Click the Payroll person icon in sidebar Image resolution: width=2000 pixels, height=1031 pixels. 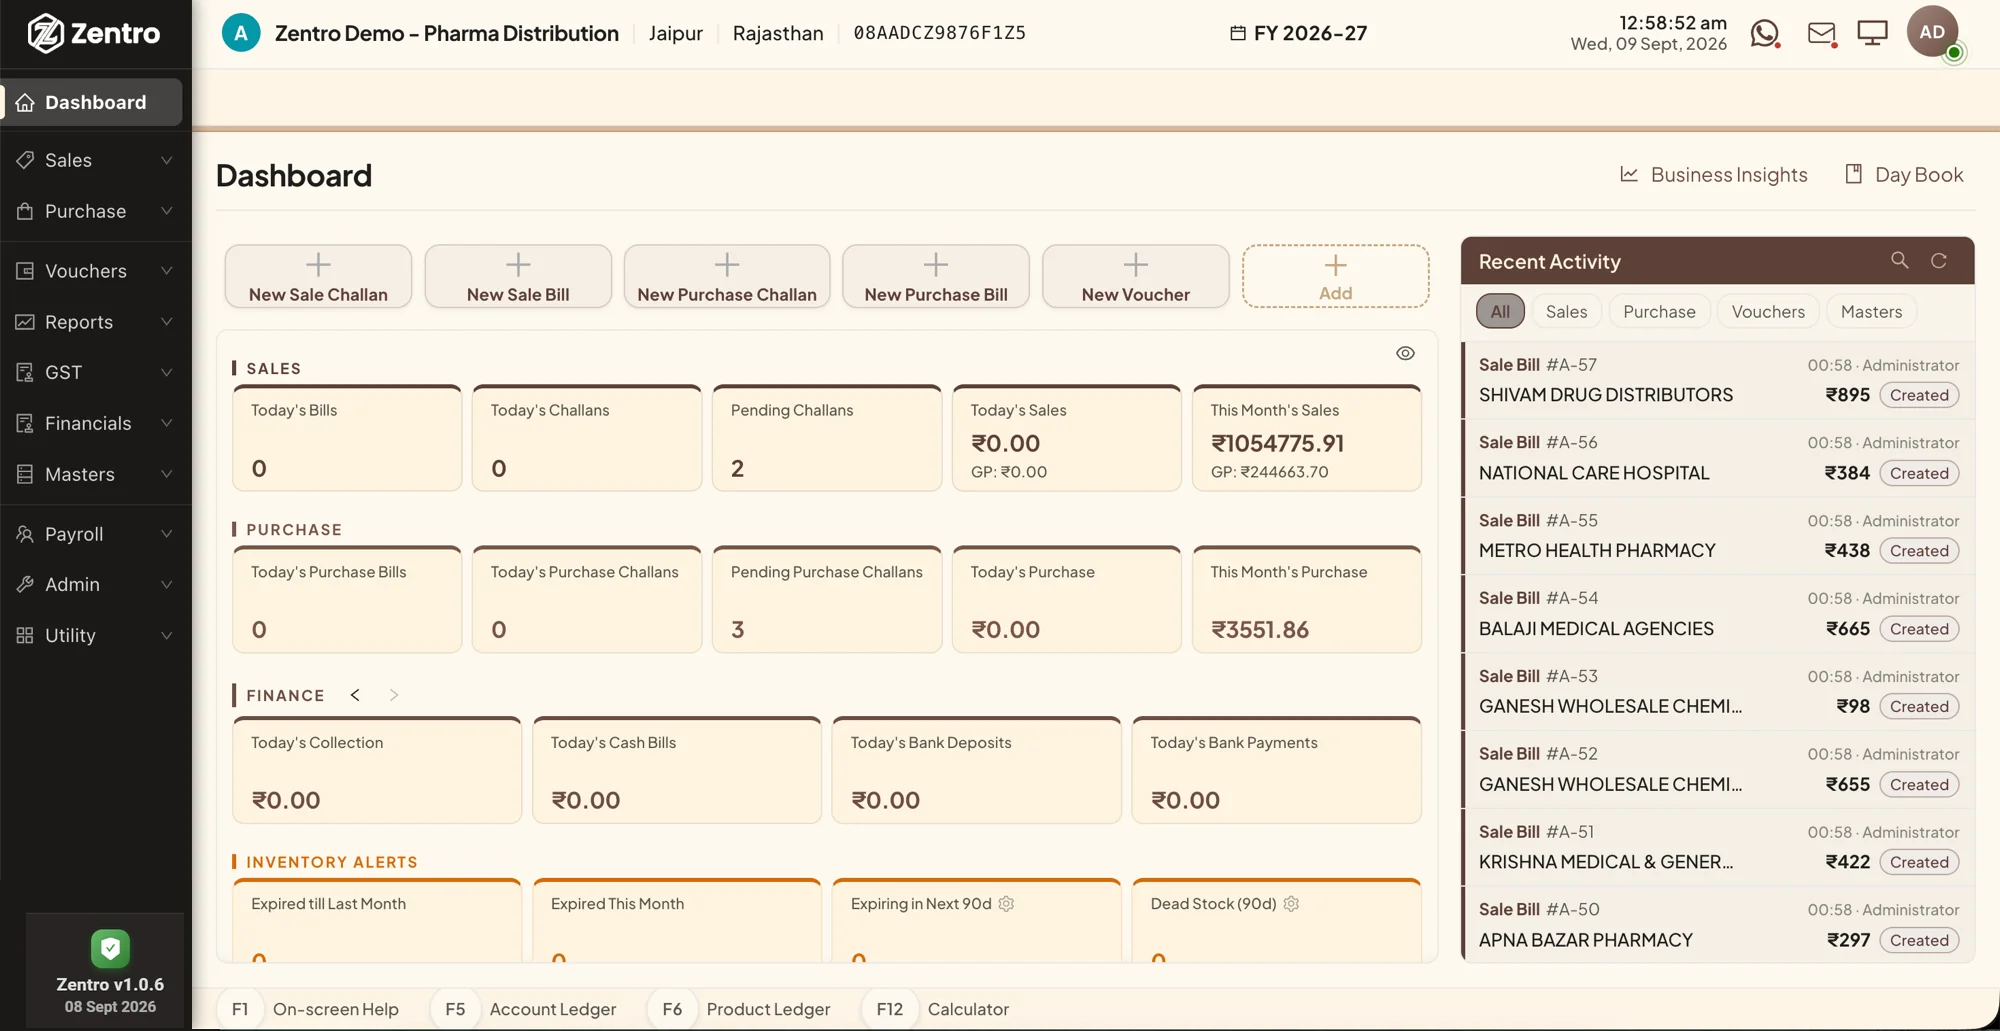pos(25,534)
